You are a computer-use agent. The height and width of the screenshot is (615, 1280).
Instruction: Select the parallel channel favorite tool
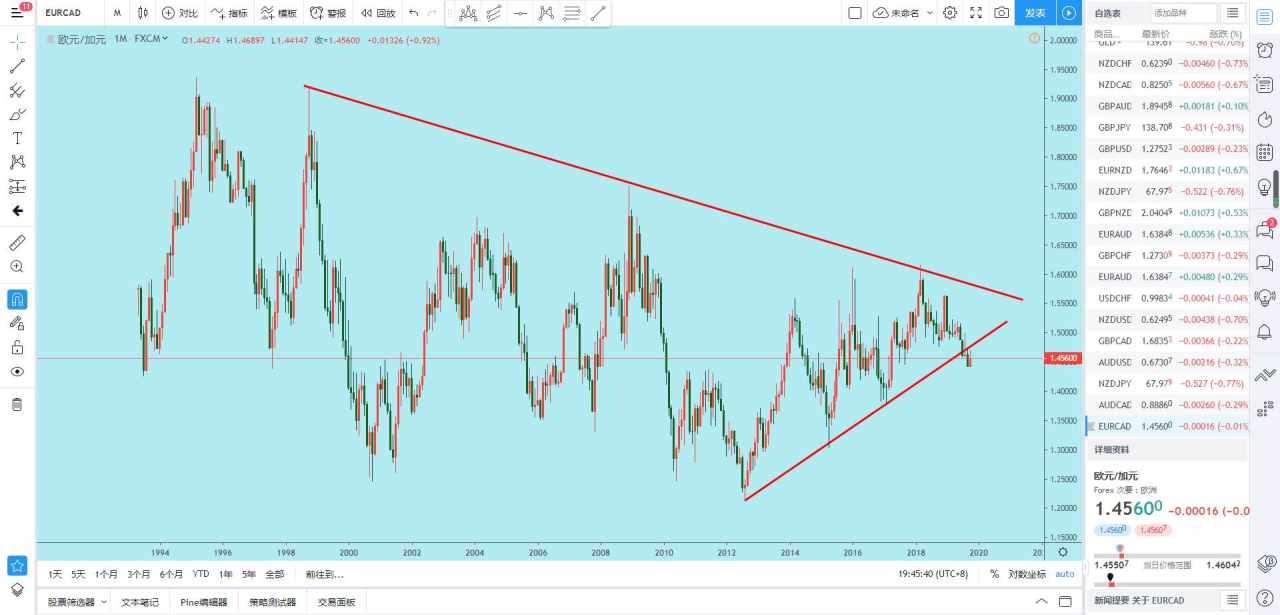[x=494, y=13]
